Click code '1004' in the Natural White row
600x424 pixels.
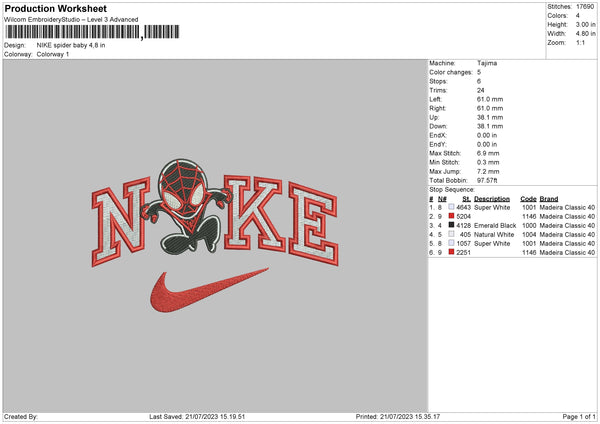coord(529,235)
